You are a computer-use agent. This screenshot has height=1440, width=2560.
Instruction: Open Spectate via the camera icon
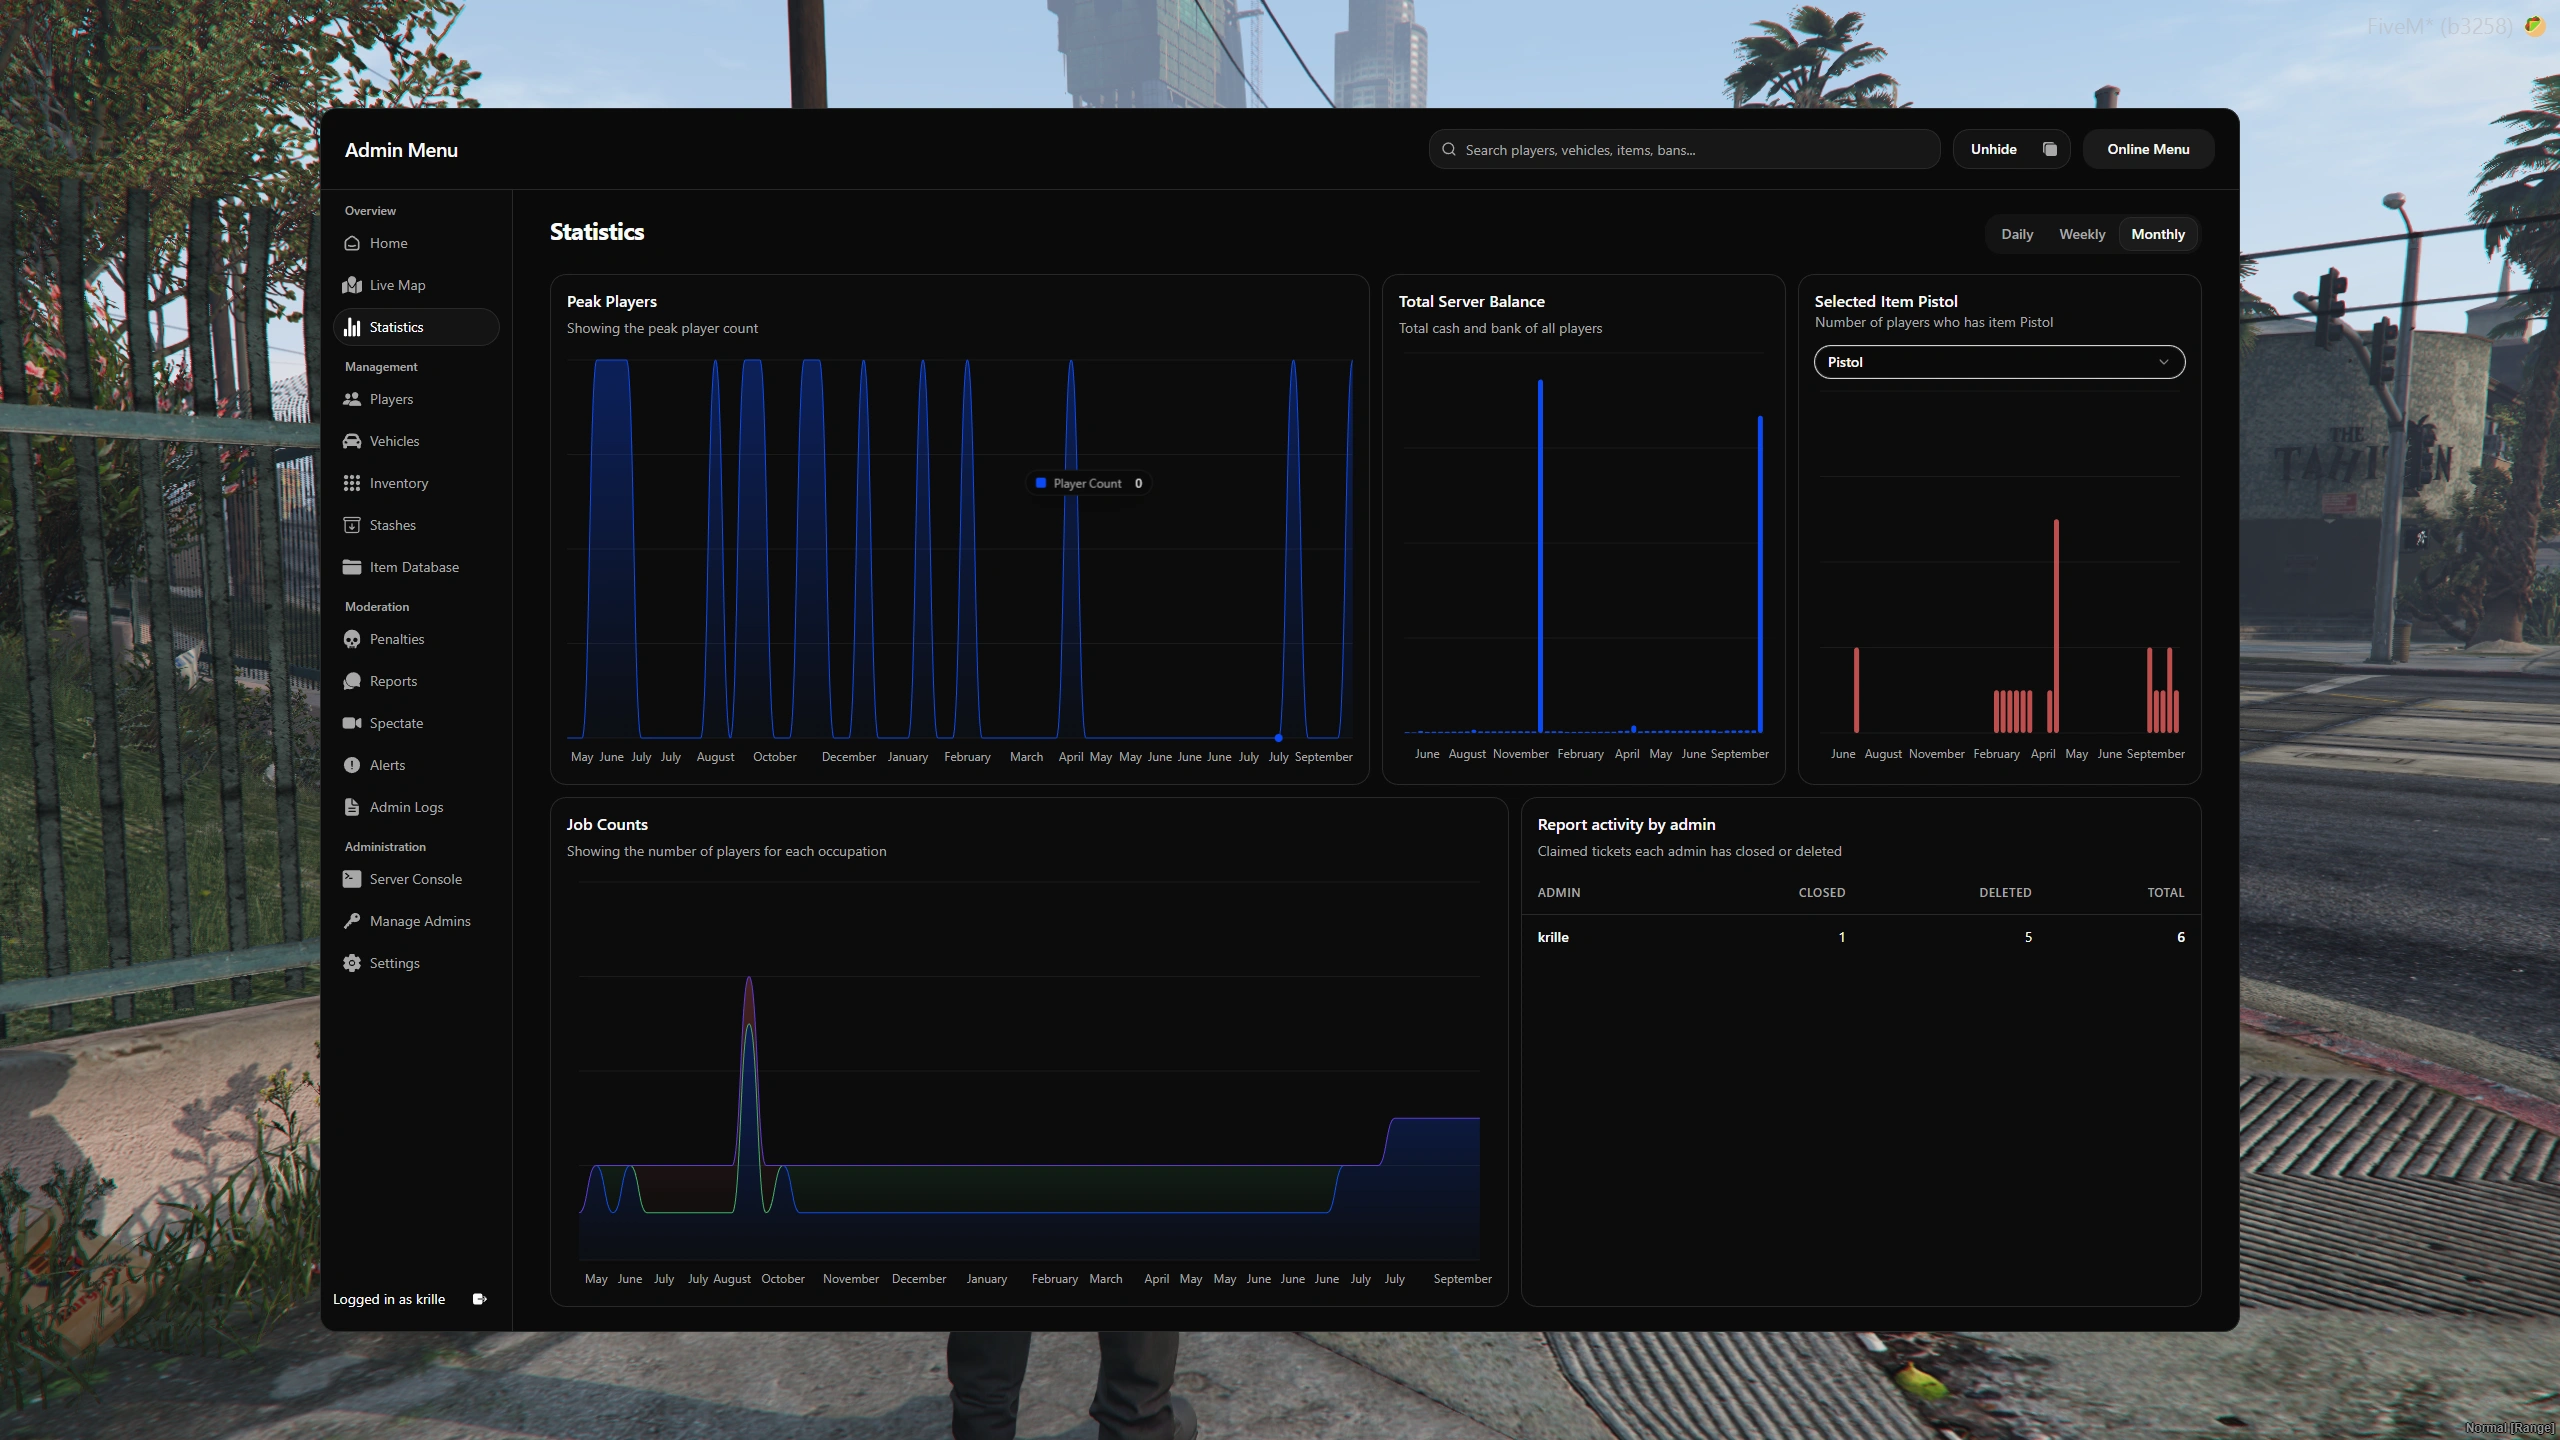352,723
